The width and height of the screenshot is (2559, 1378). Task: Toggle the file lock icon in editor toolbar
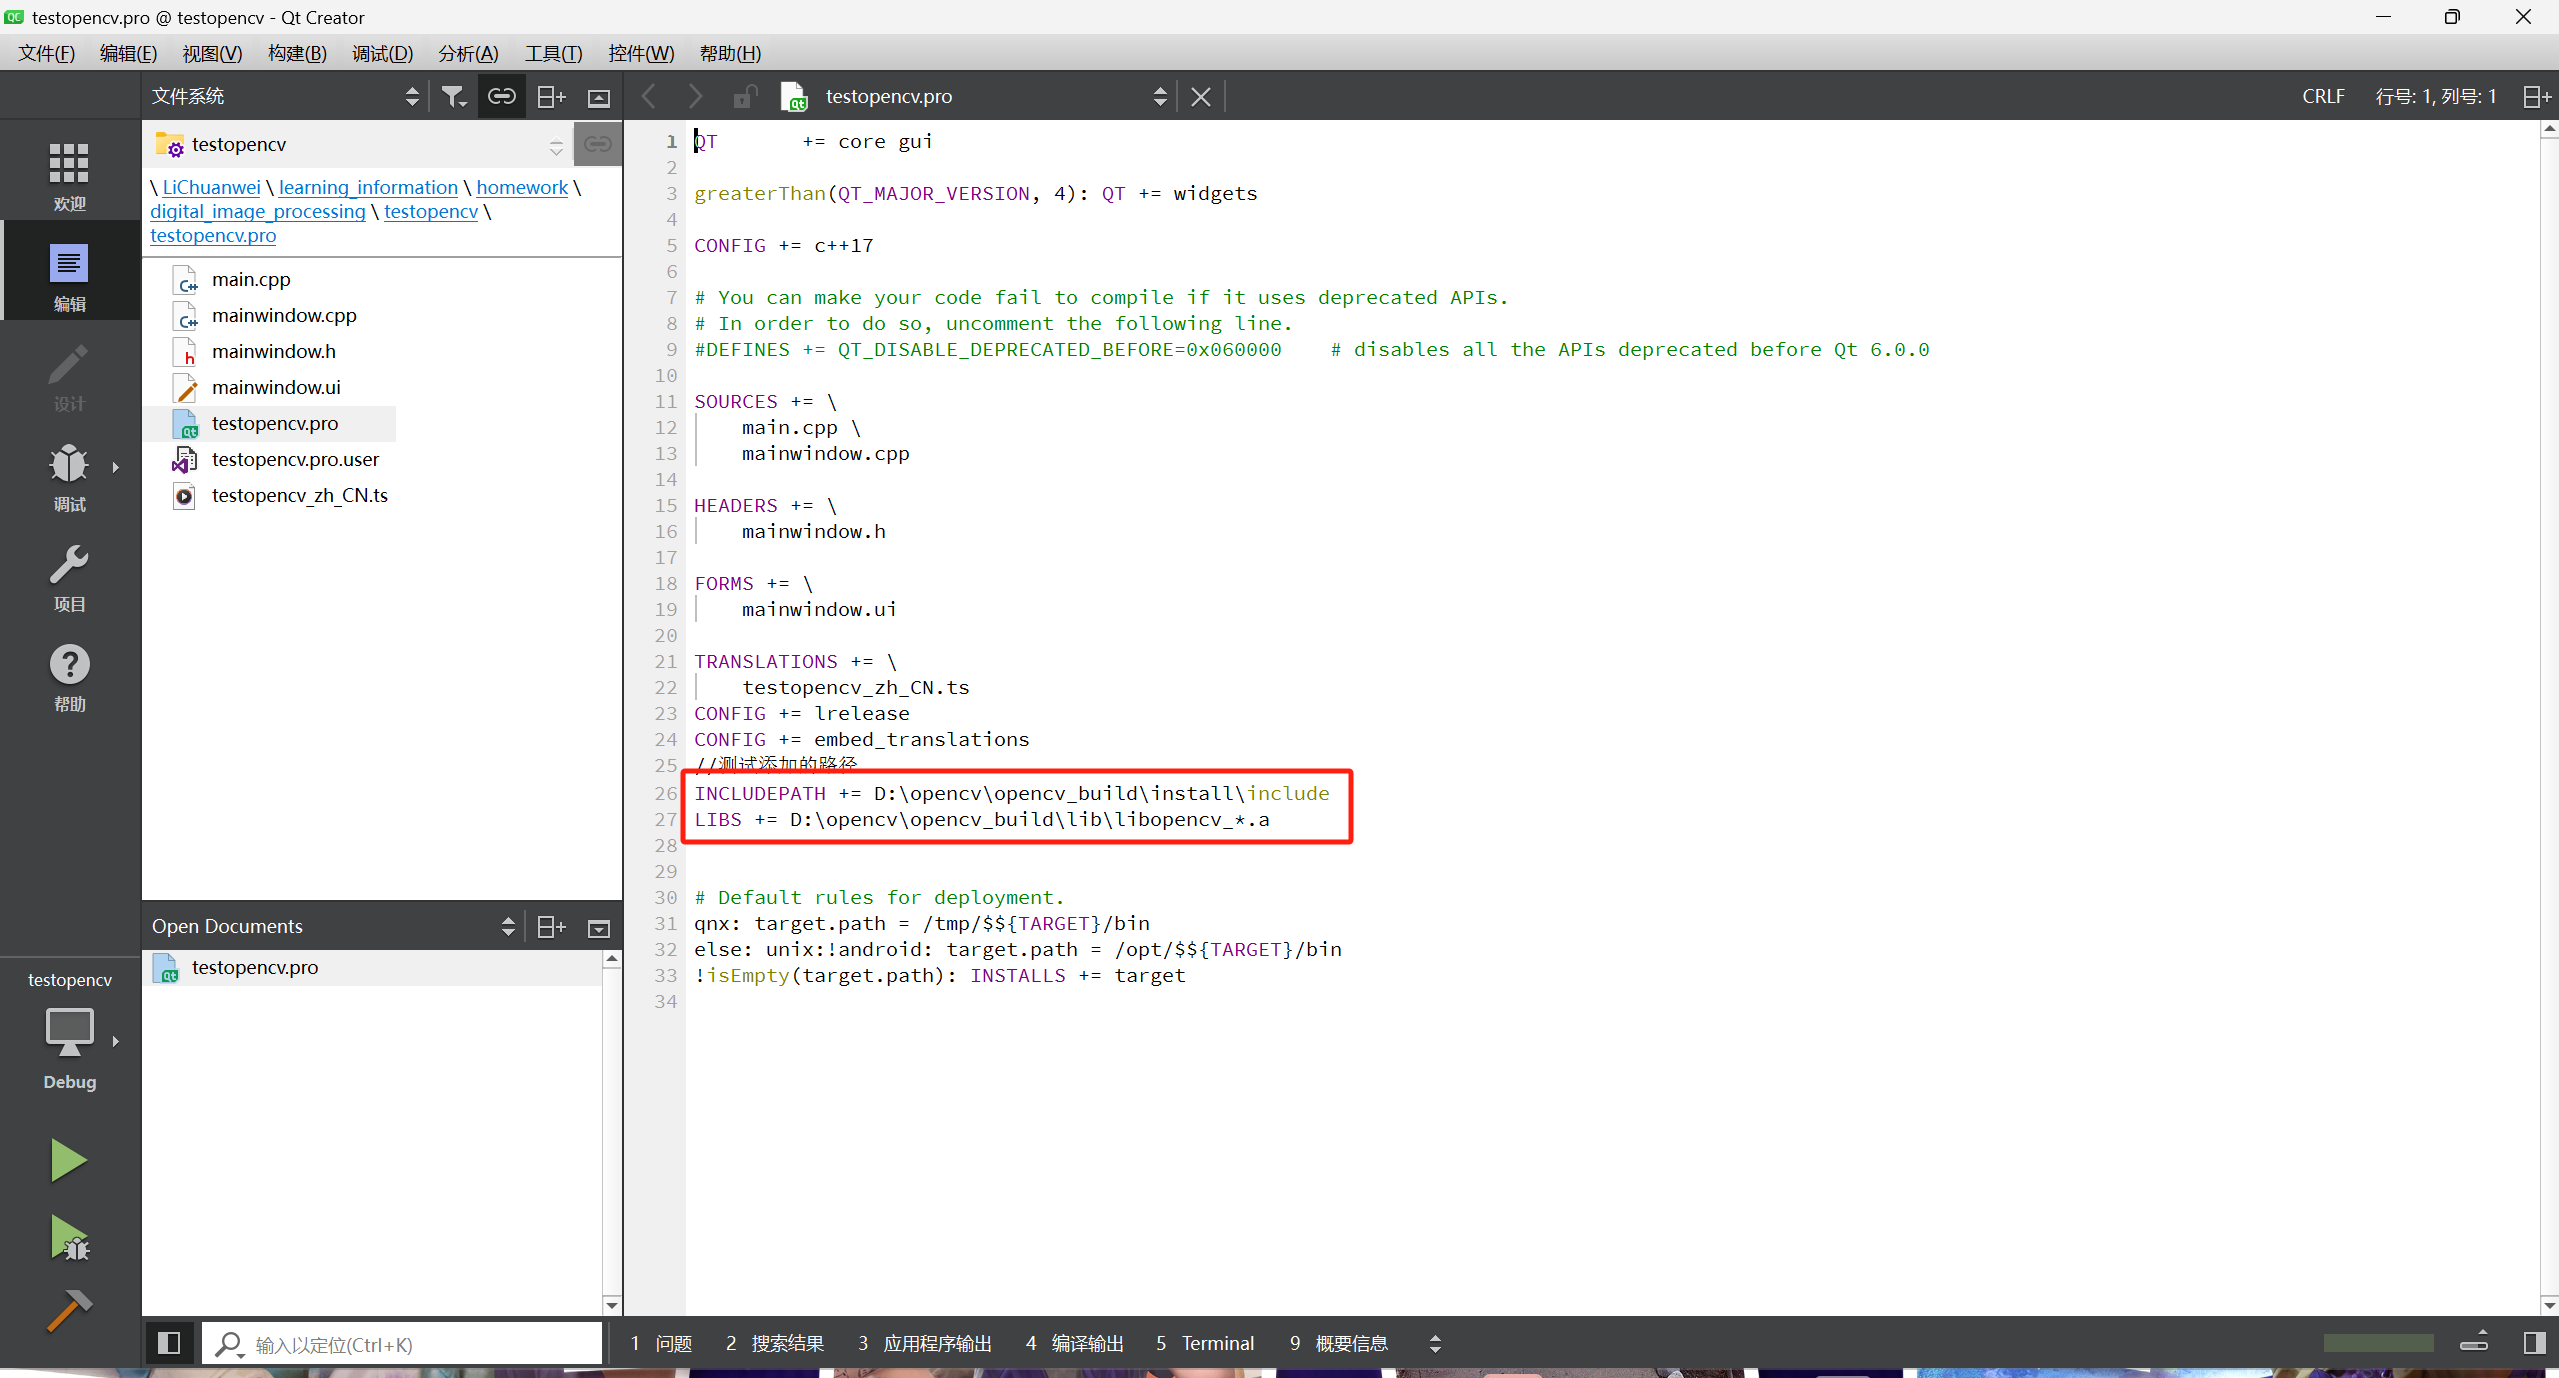click(742, 95)
